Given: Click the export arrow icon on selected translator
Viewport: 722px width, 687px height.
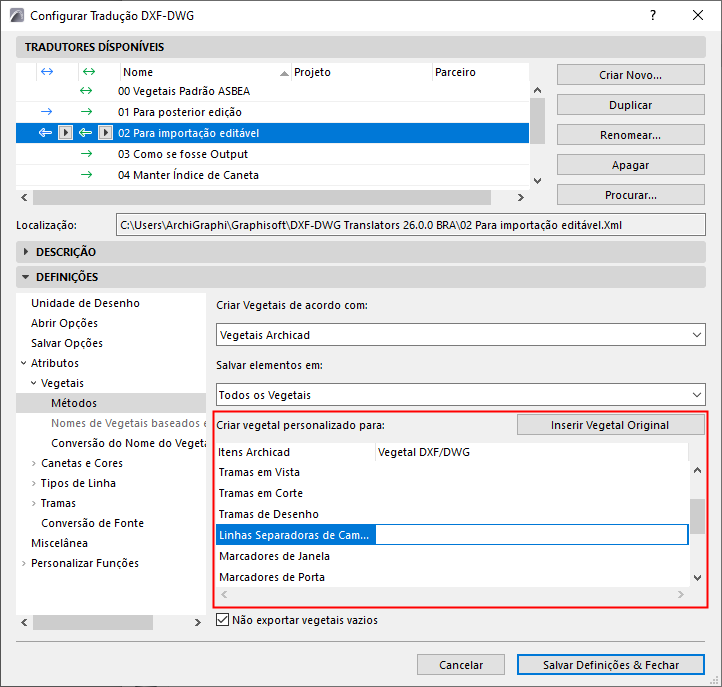Looking at the screenshot, I should (x=86, y=133).
